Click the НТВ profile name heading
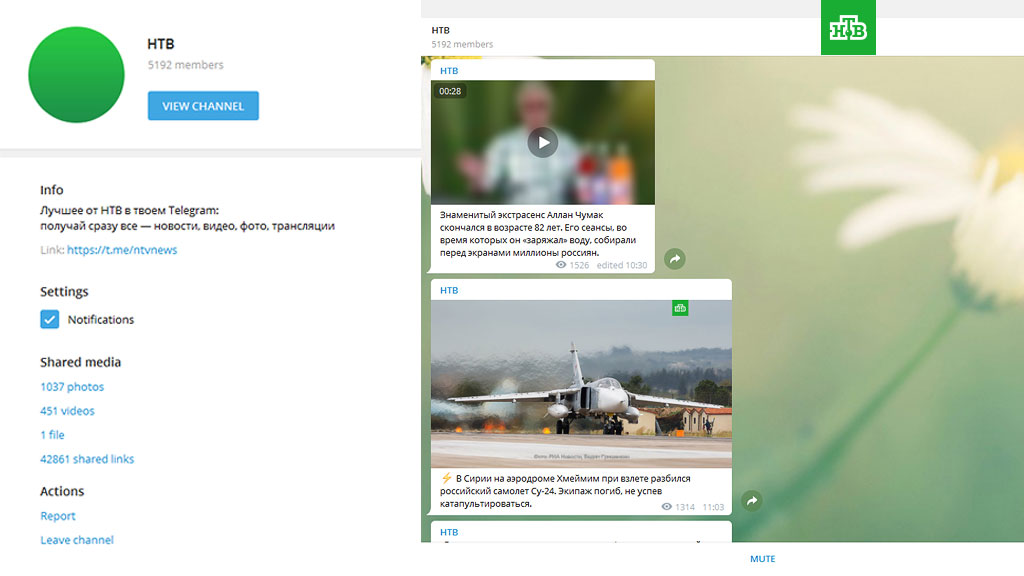1024x576 pixels. (161, 44)
